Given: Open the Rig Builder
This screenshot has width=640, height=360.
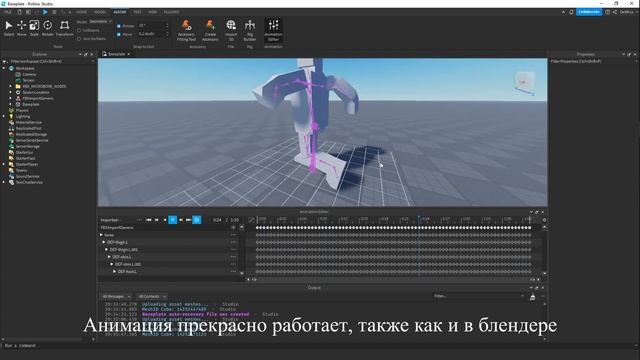Looking at the screenshot, I should [x=250, y=30].
